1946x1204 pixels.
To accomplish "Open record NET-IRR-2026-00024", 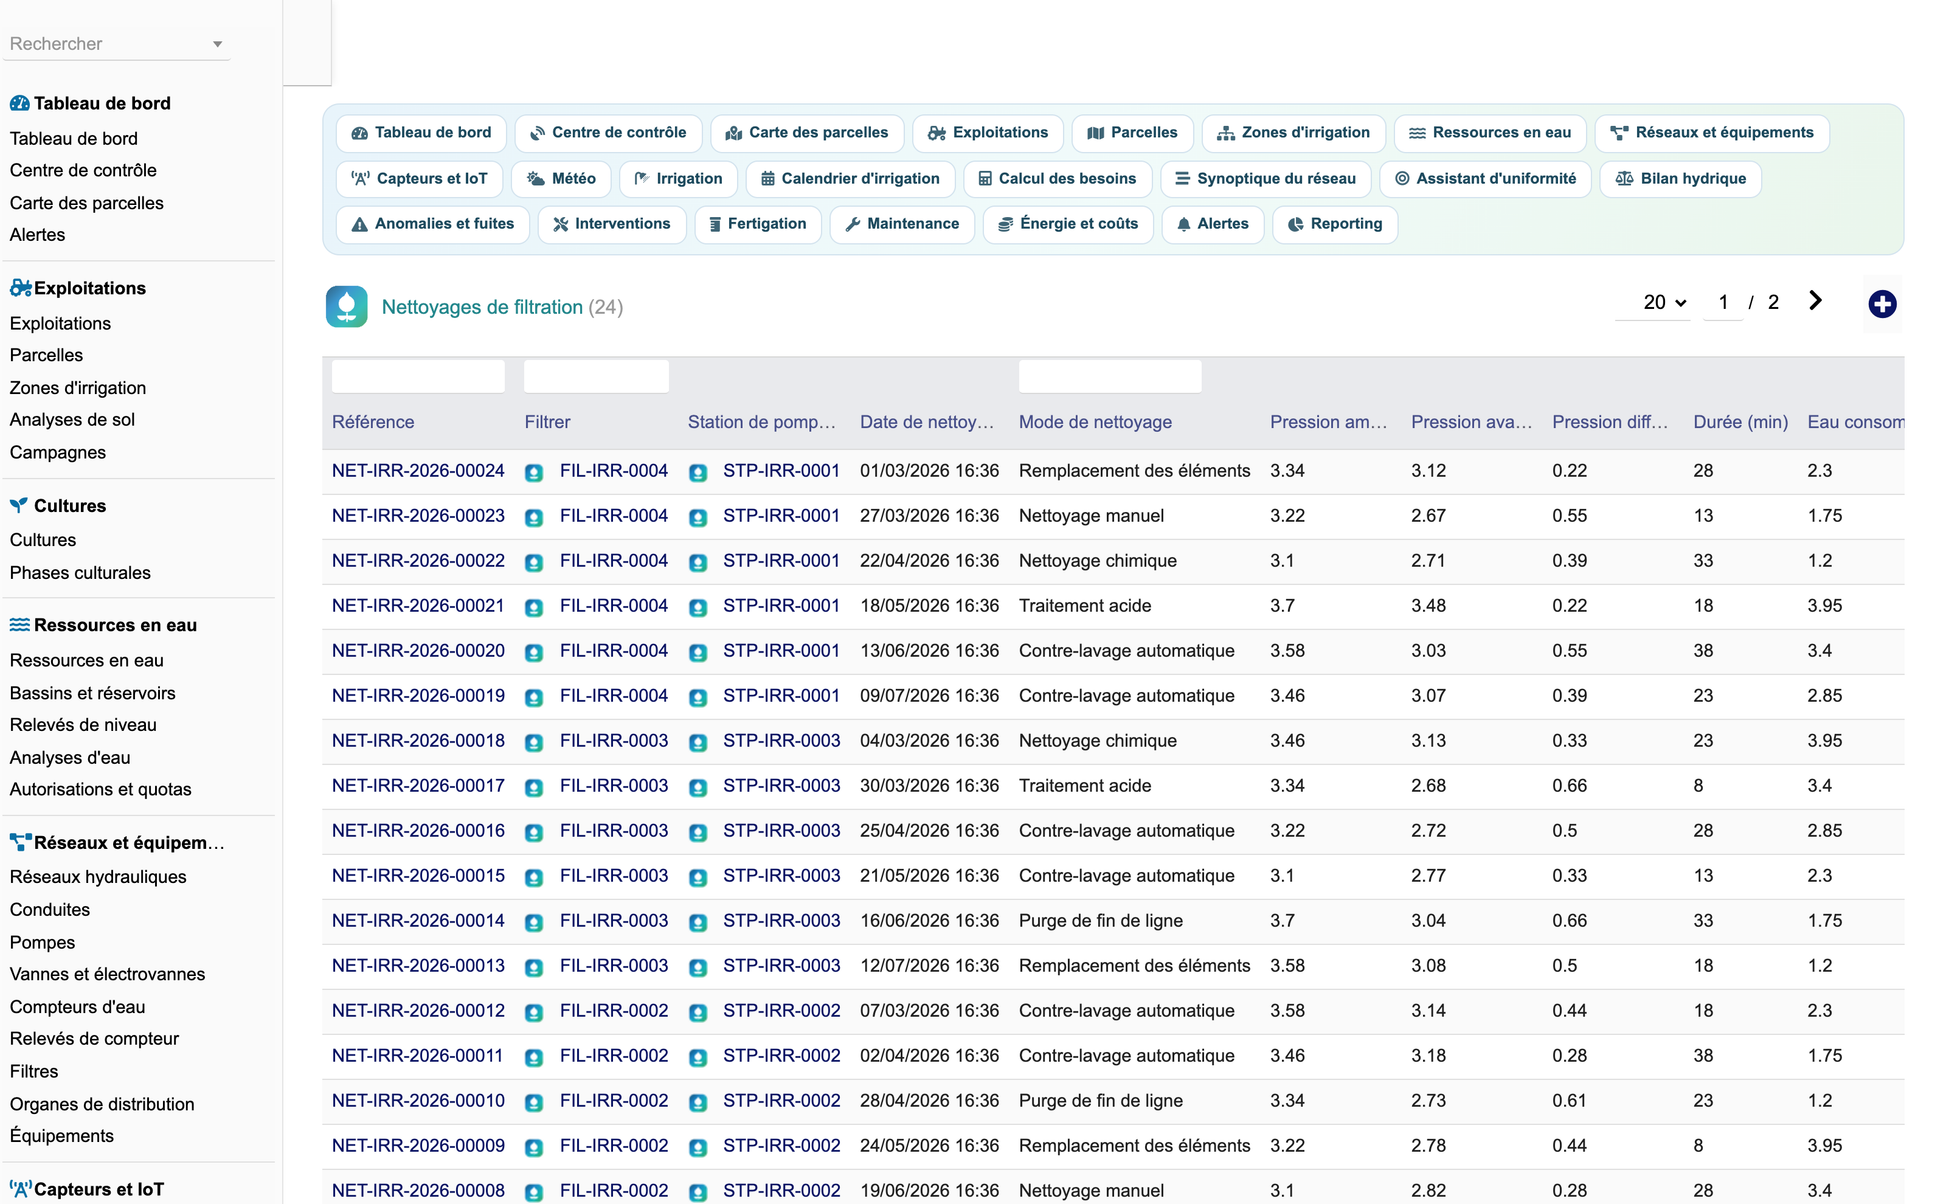I will [x=418, y=471].
